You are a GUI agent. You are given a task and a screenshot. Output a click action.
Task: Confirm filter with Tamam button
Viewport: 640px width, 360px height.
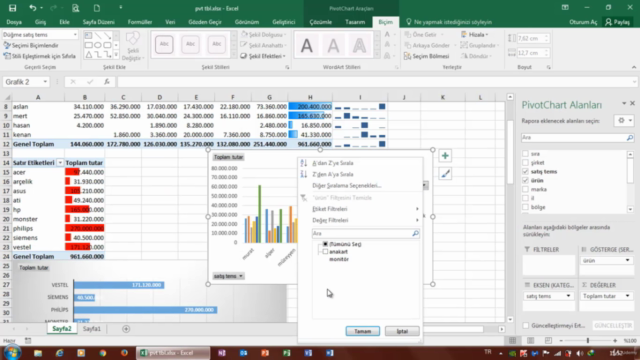362,331
